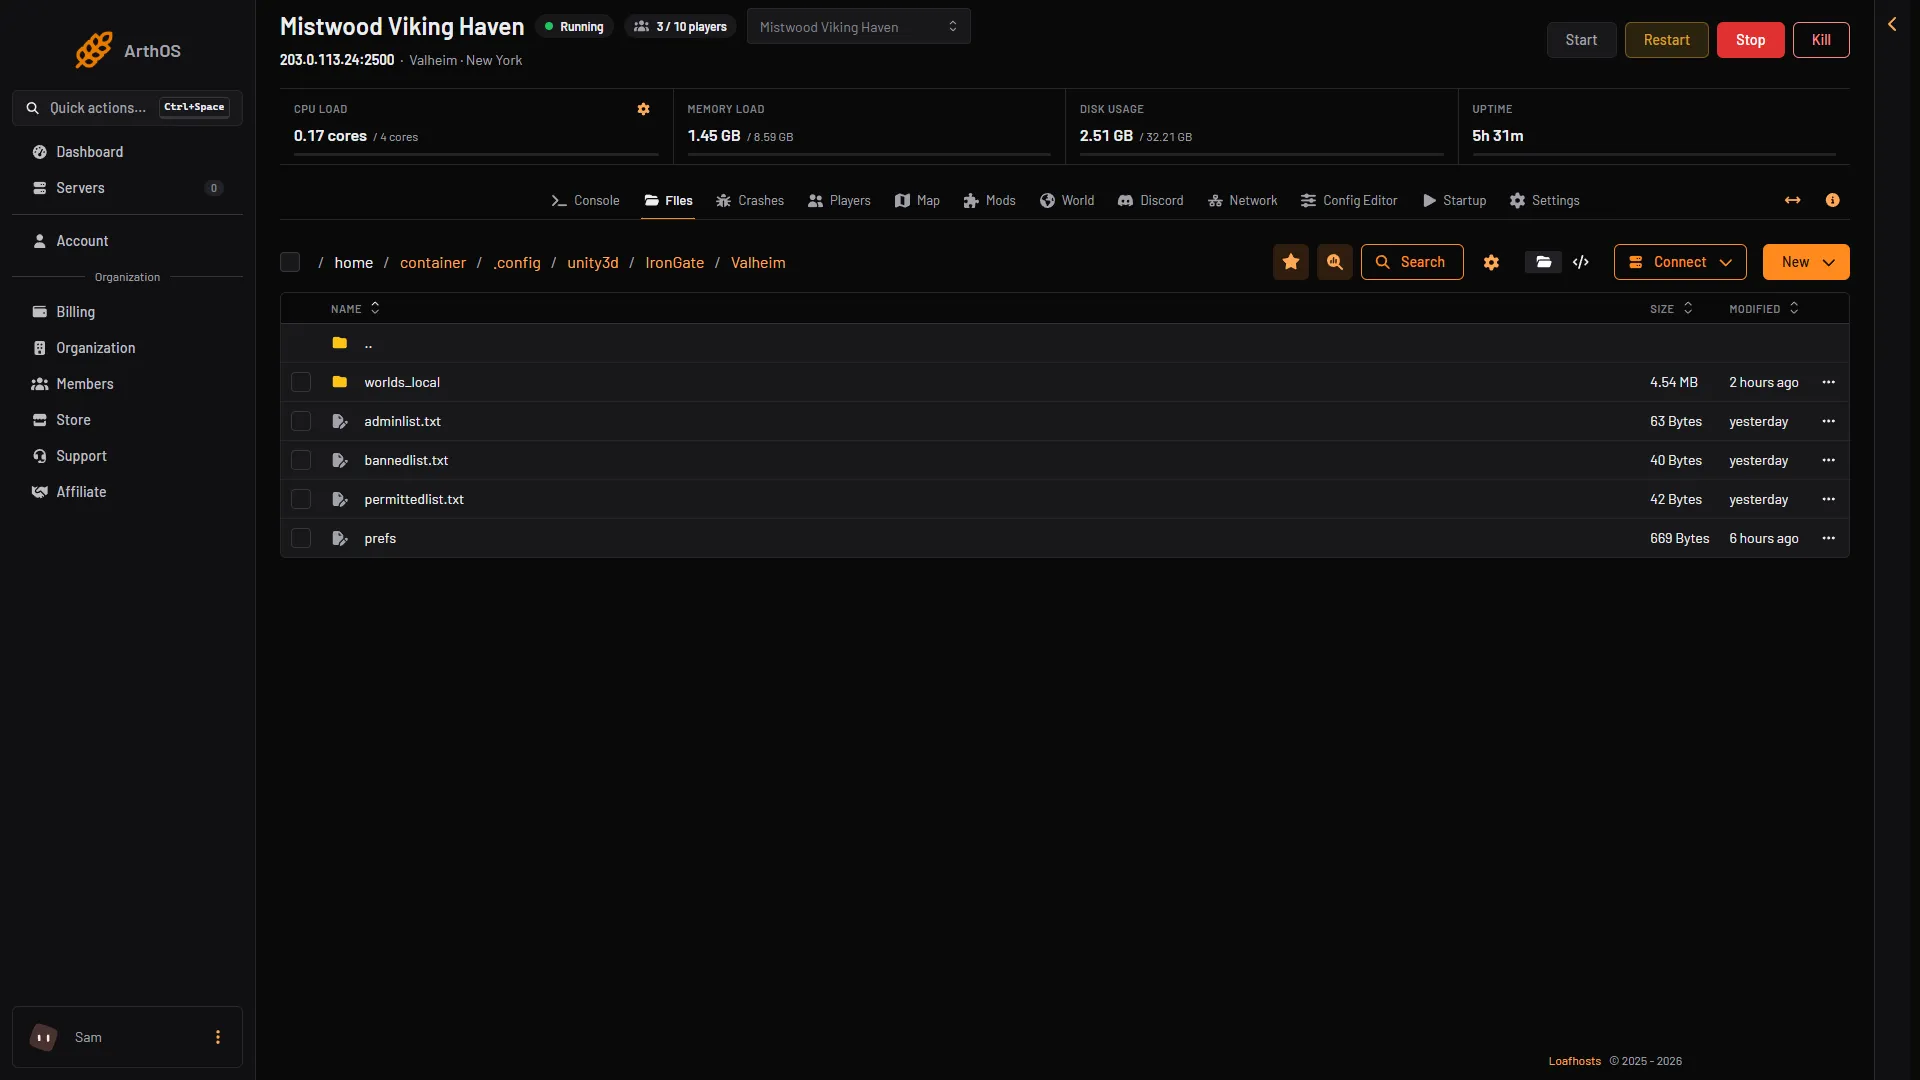Check the worlds_local folder checkbox

[x=301, y=382]
